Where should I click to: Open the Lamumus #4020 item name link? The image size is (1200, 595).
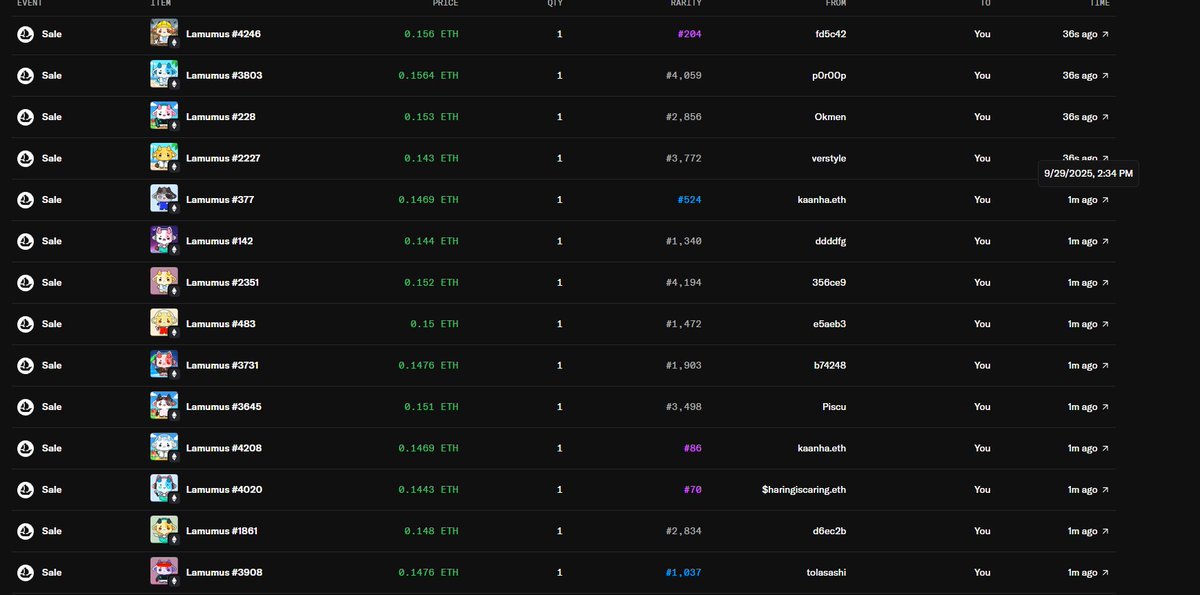coord(224,490)
